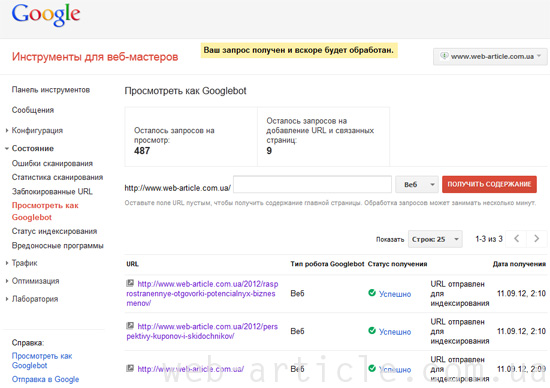
Task: Go to next results page arrow
Action: click(536, 239)
